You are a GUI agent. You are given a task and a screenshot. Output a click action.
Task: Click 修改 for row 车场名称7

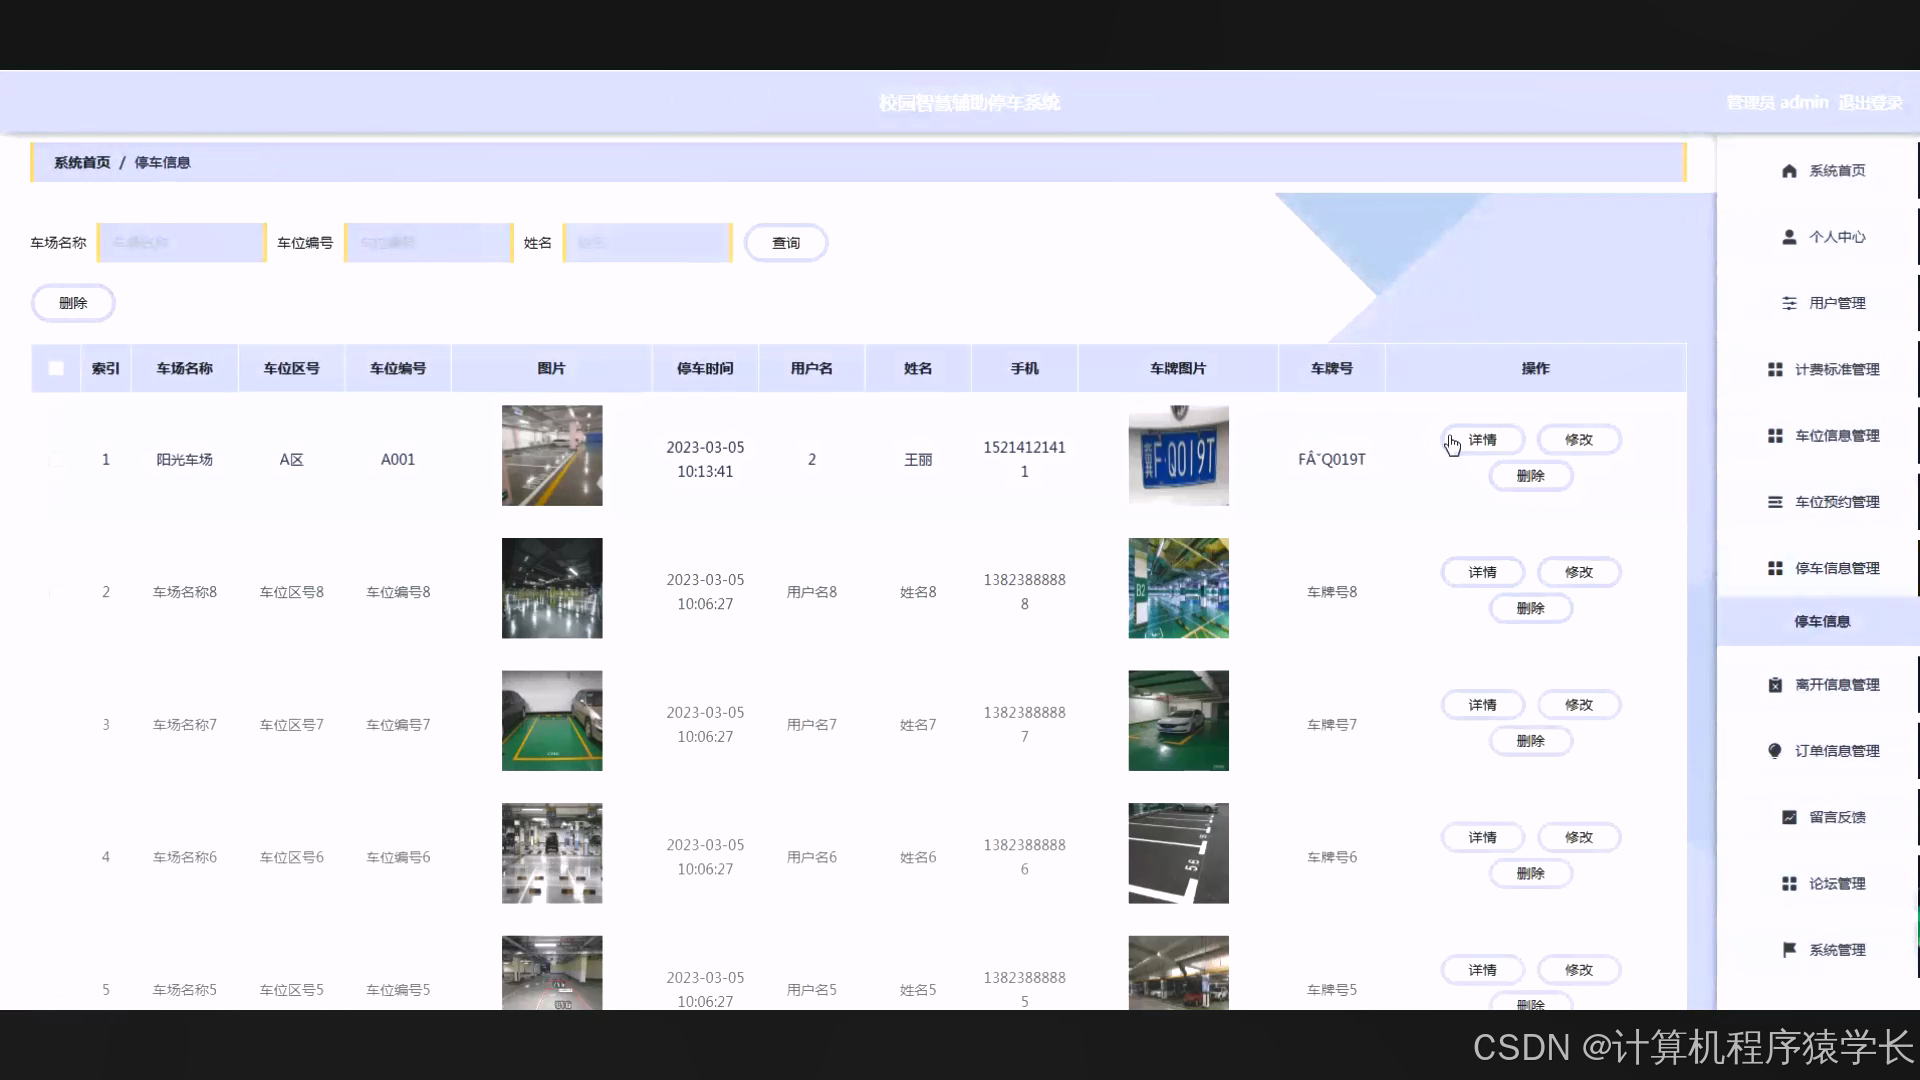coord(1579,705)
